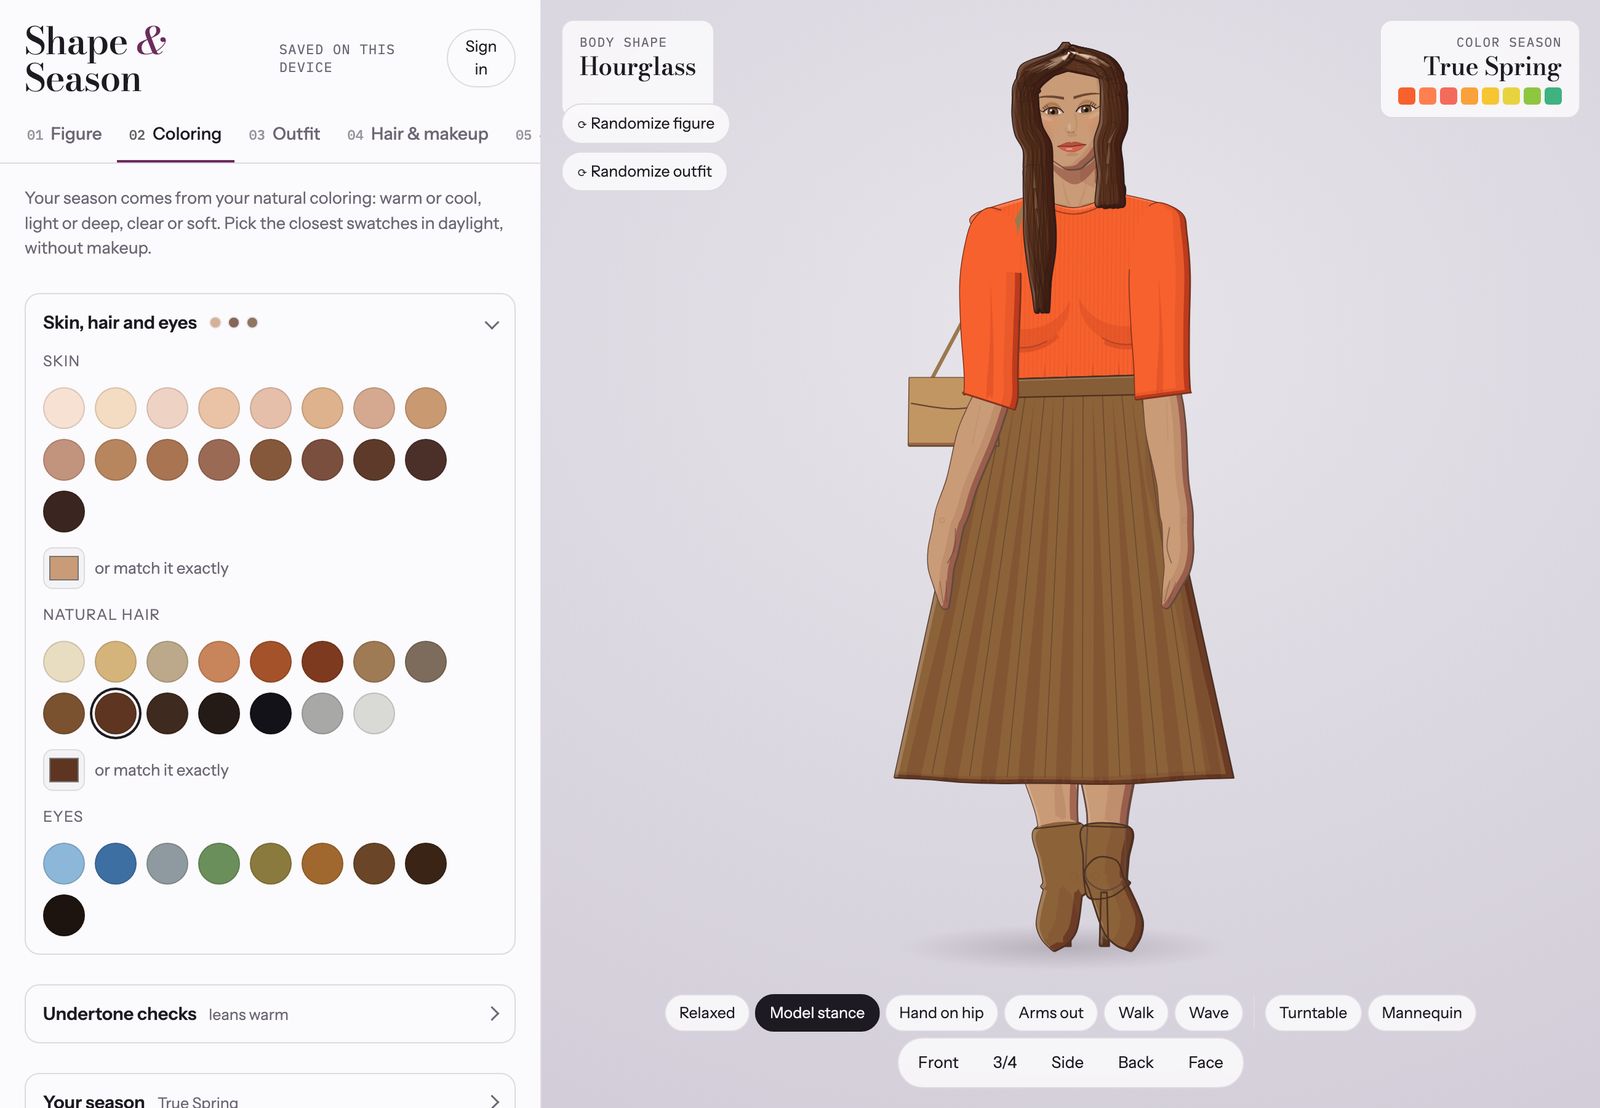The image size is (1600, 1108).
Task: Choose the jet black hair swatch
Action: point(271,714)
